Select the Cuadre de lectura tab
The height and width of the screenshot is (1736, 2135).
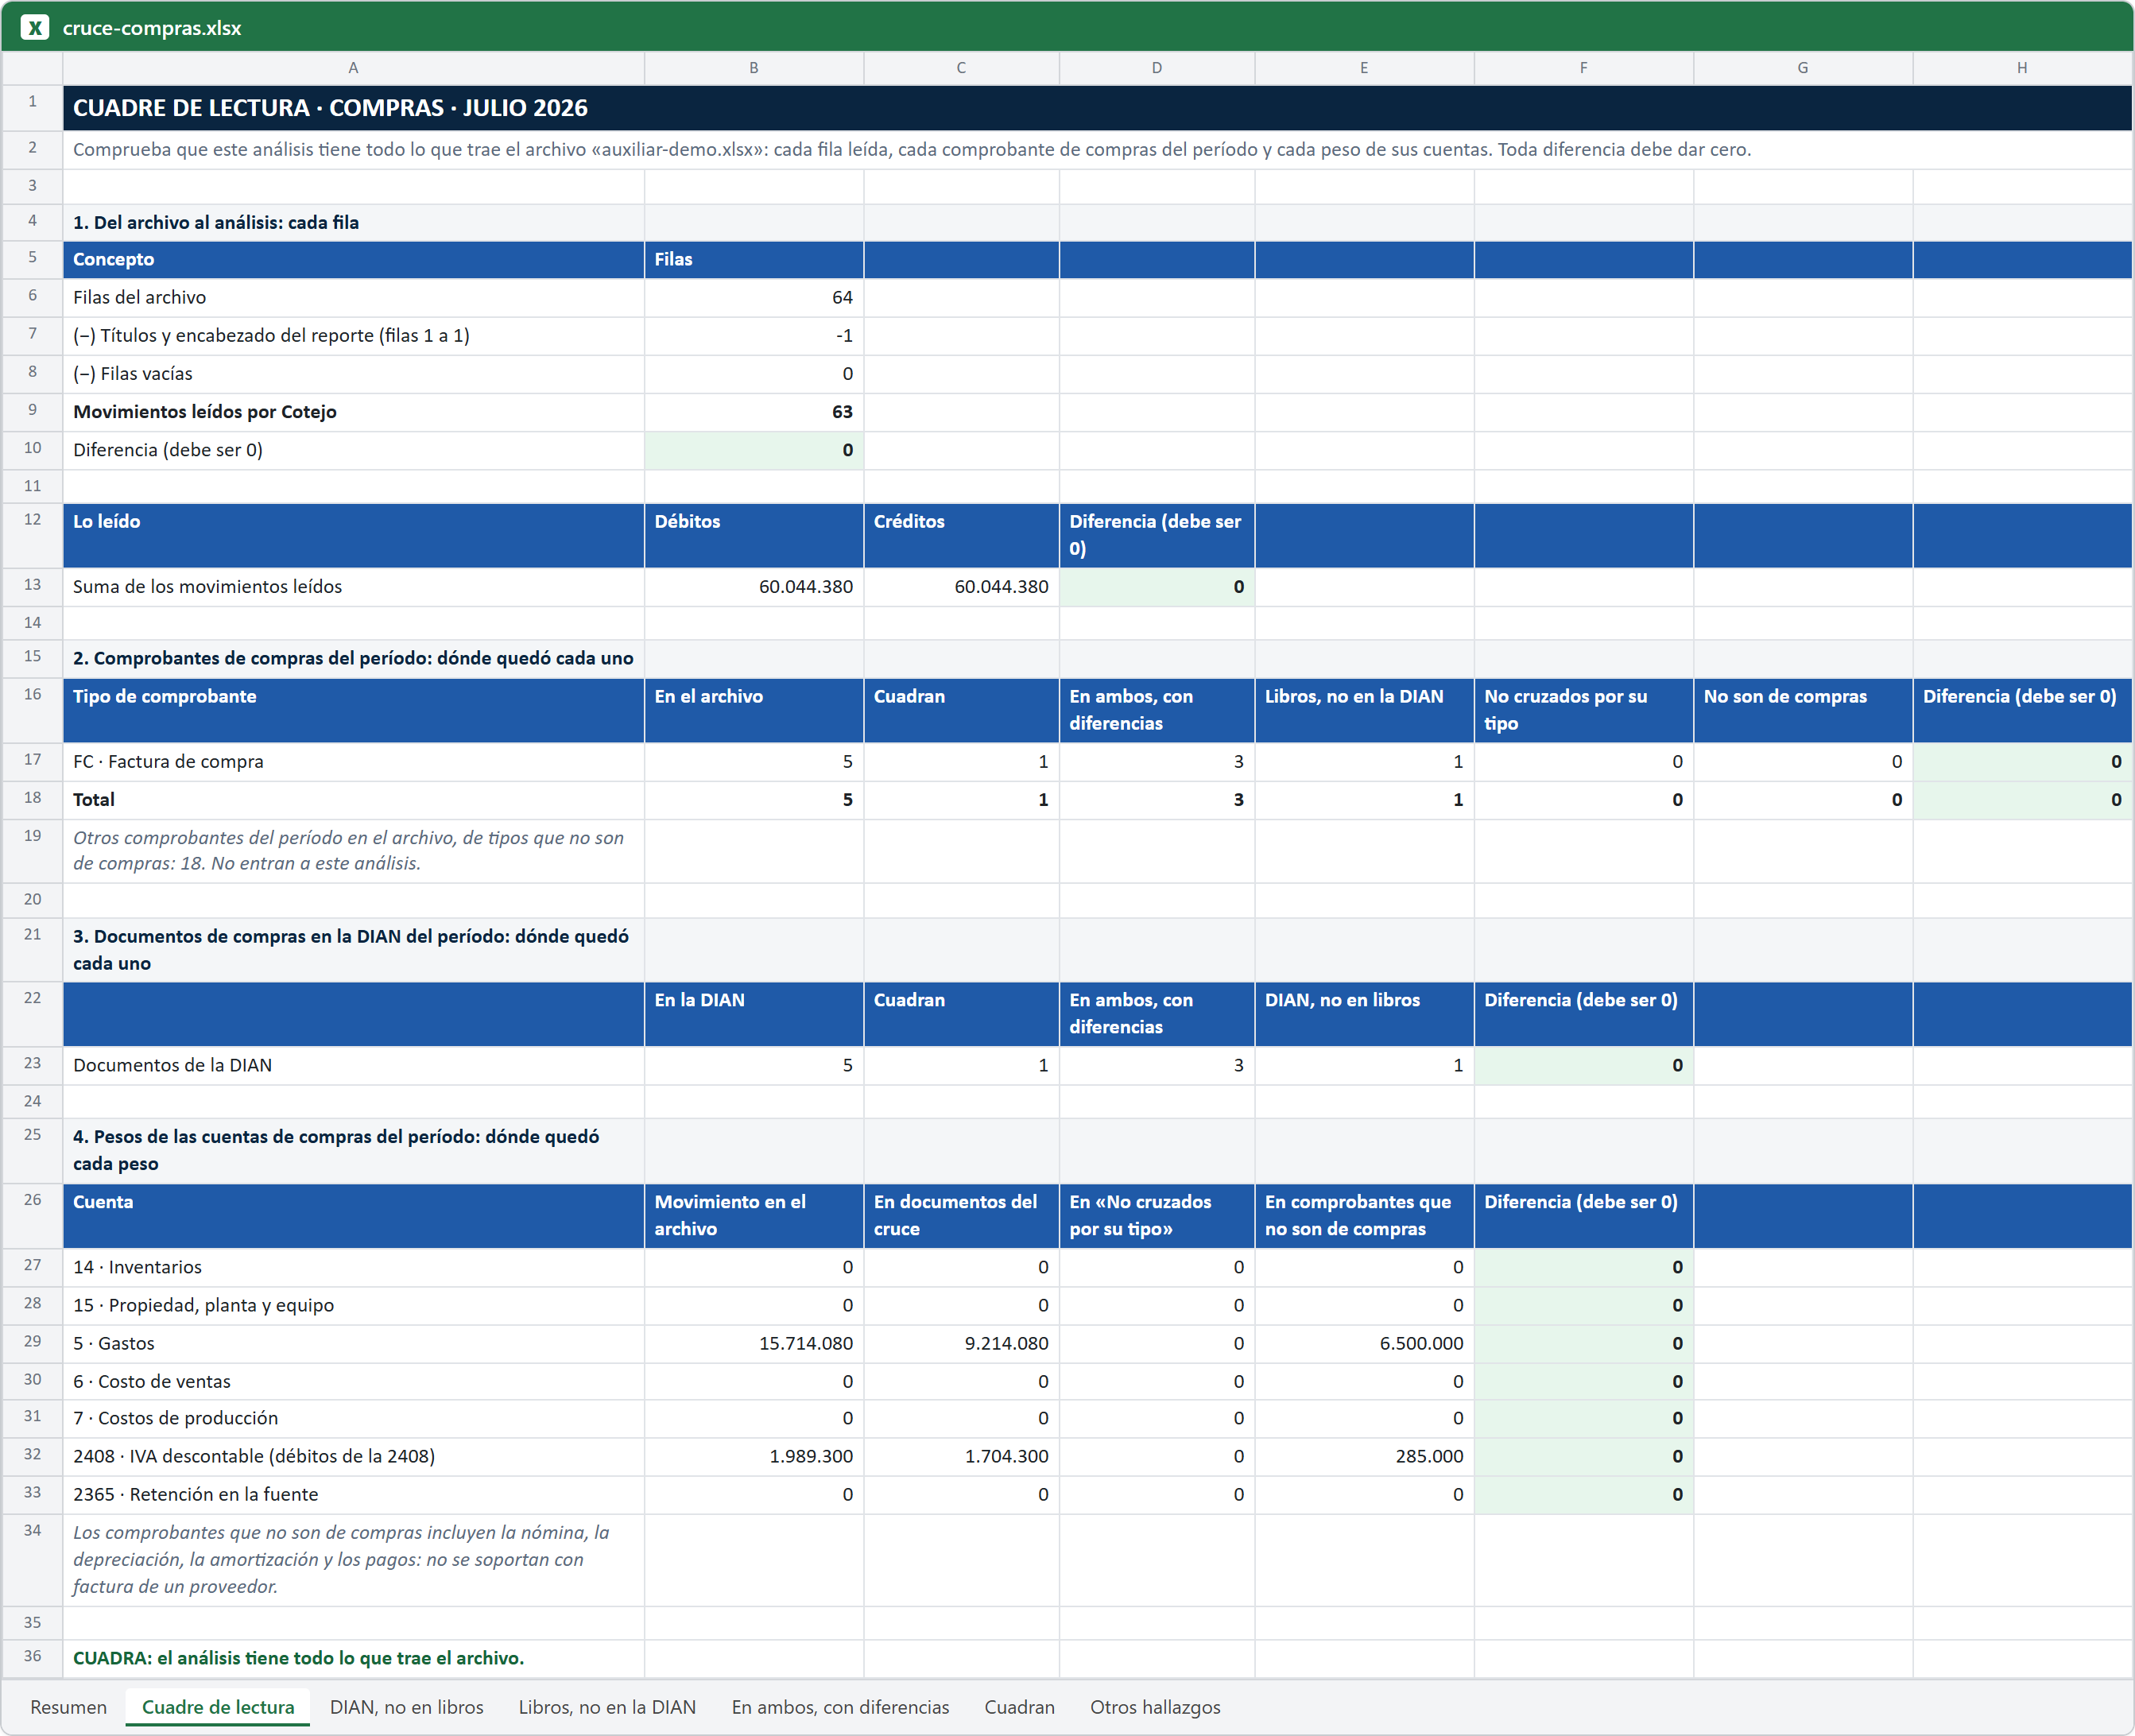click(x=218, y=1706)
